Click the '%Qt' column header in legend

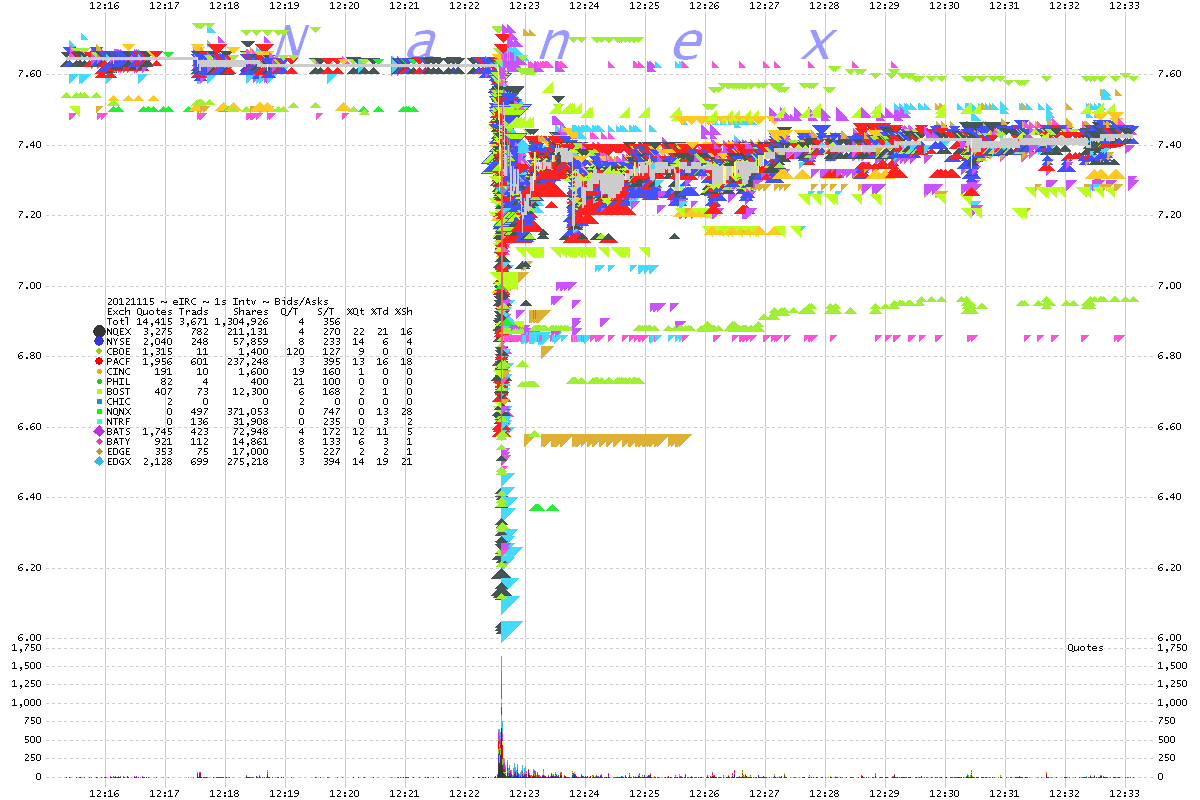click(x=355, y=311)
